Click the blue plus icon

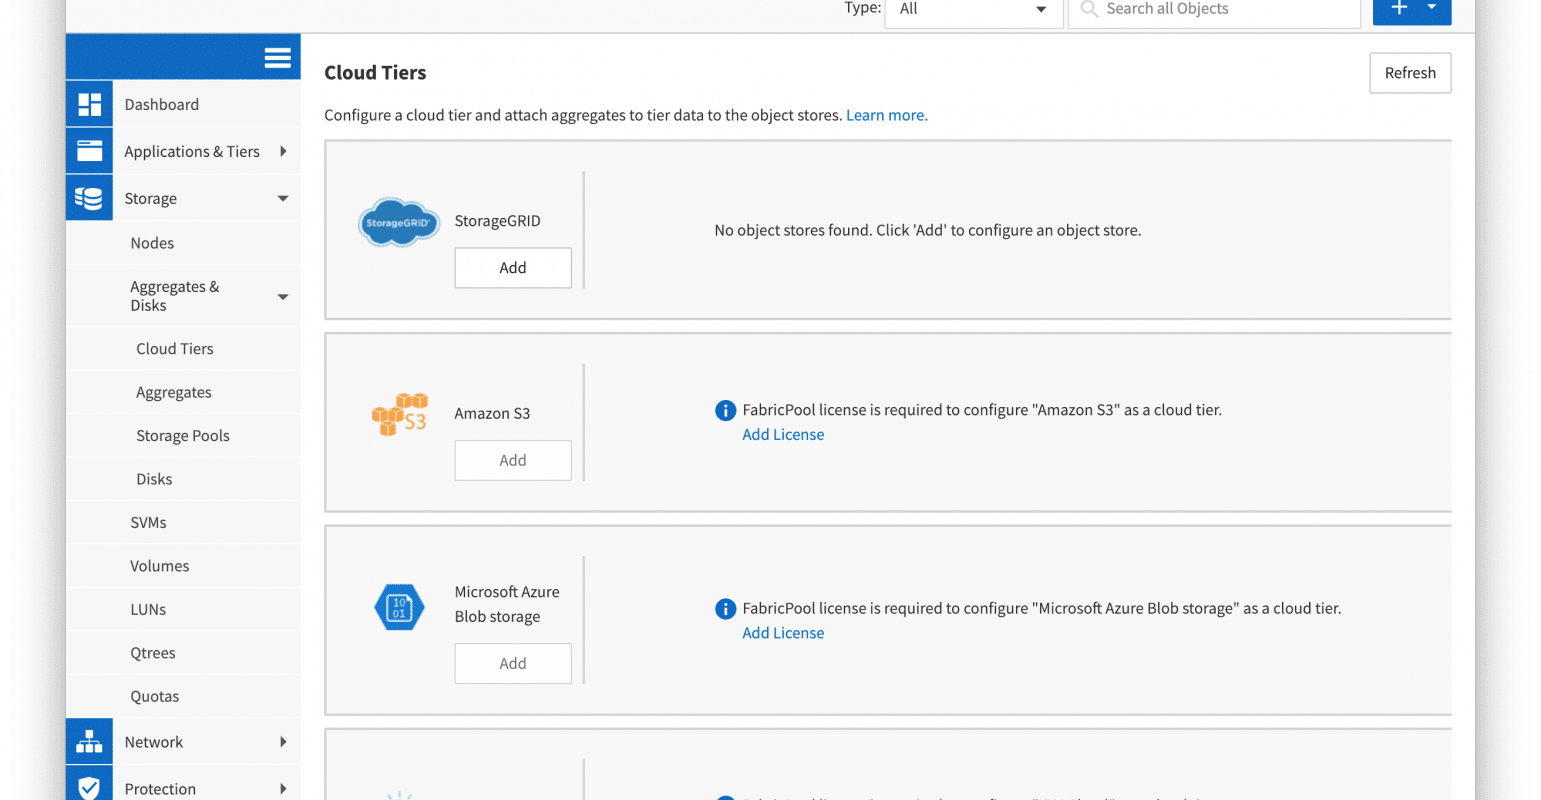coord(1399,8)
